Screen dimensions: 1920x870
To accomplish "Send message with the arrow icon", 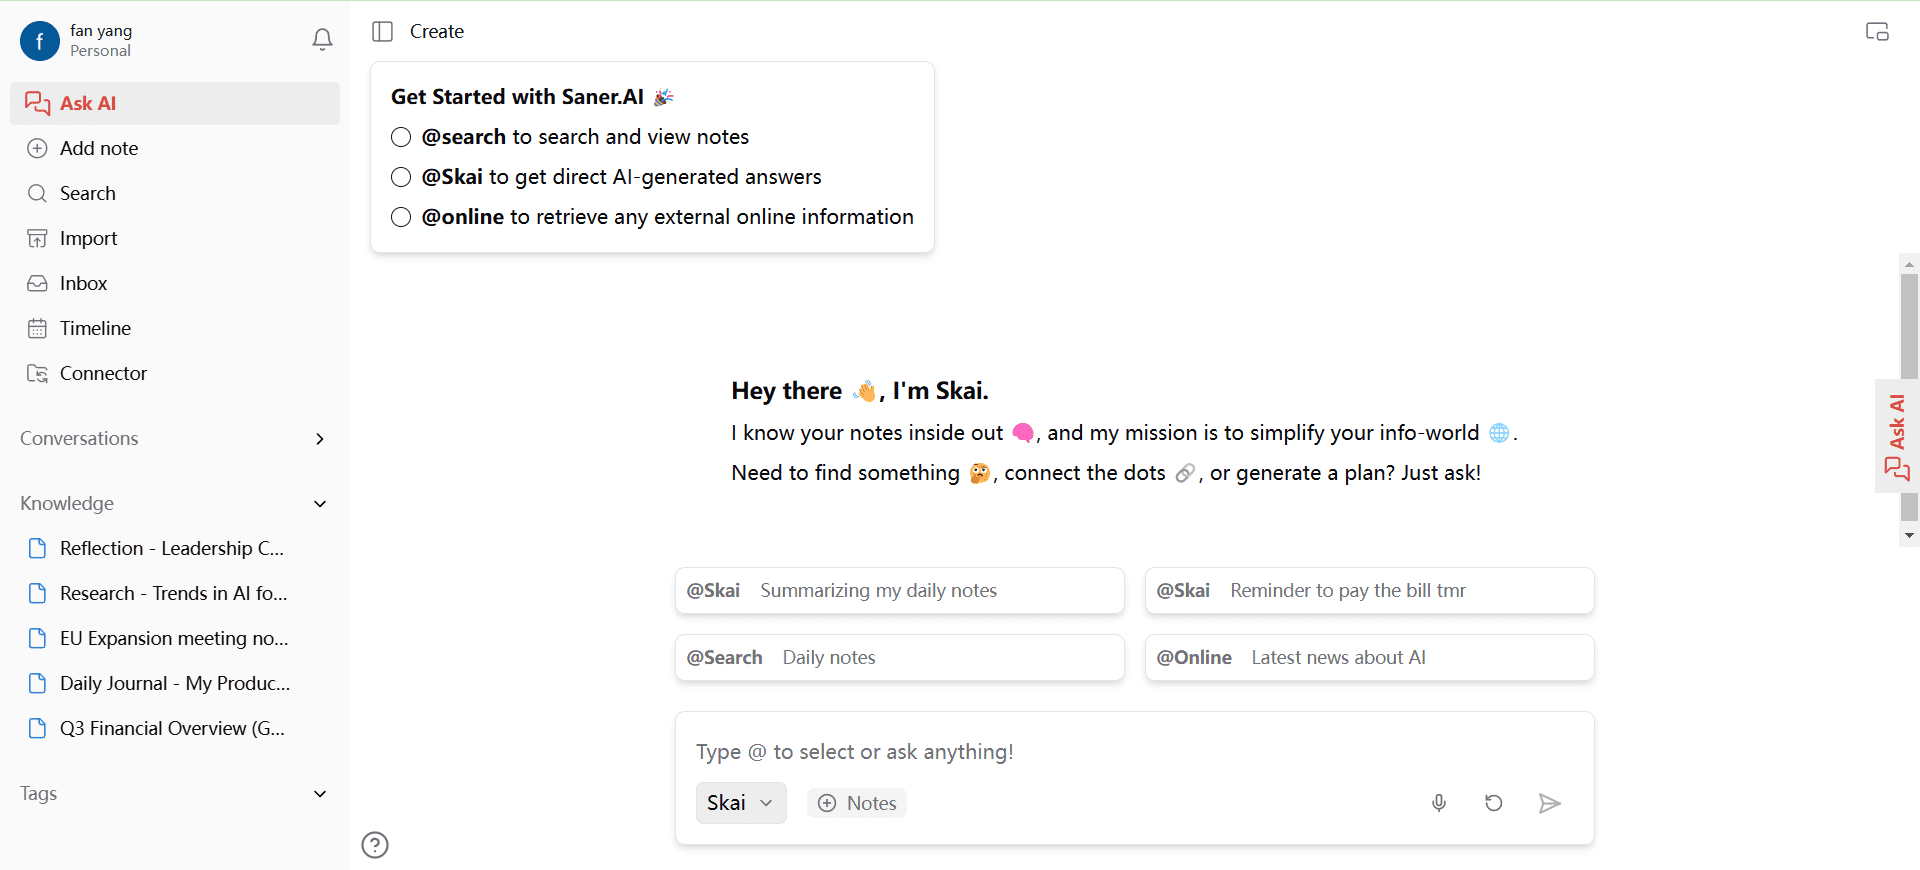I will click(x=1549, y=803).
